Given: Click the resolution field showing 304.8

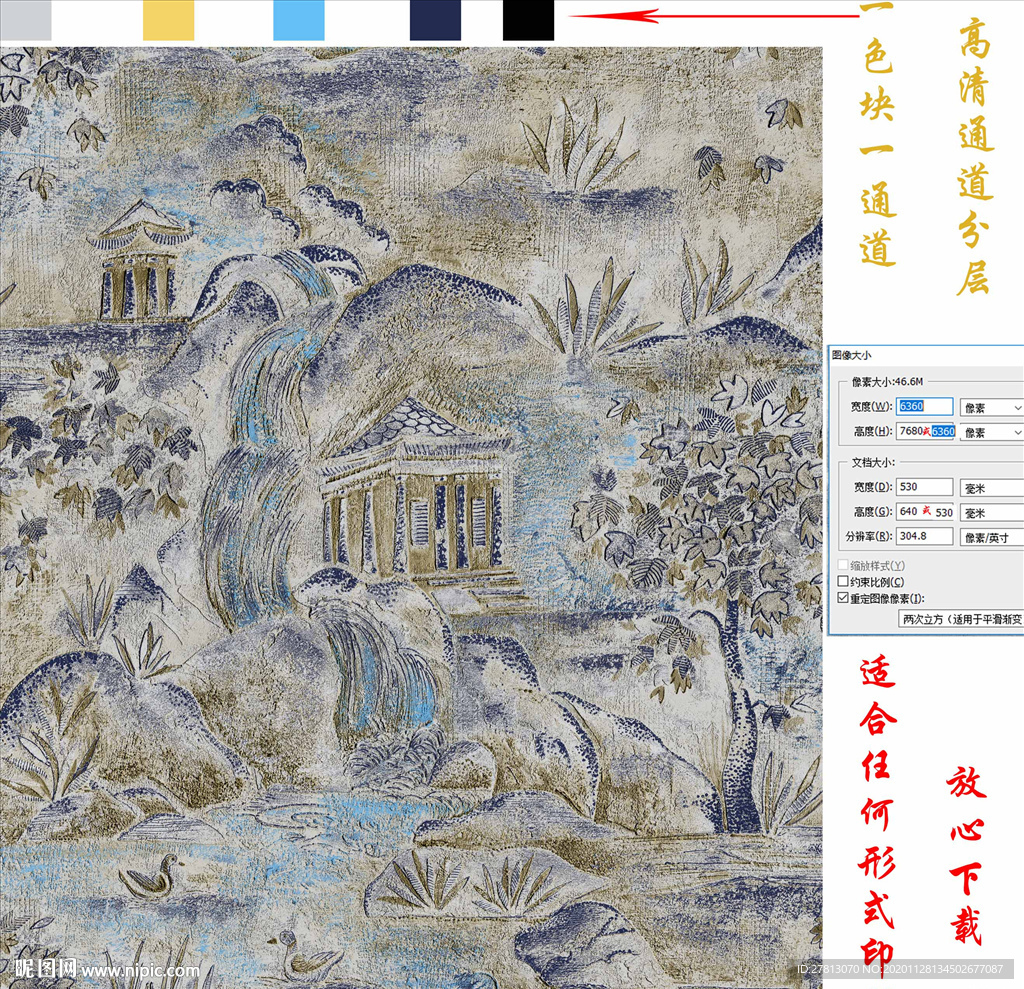Looking at the screenshot, I should [x=924, y=536].
